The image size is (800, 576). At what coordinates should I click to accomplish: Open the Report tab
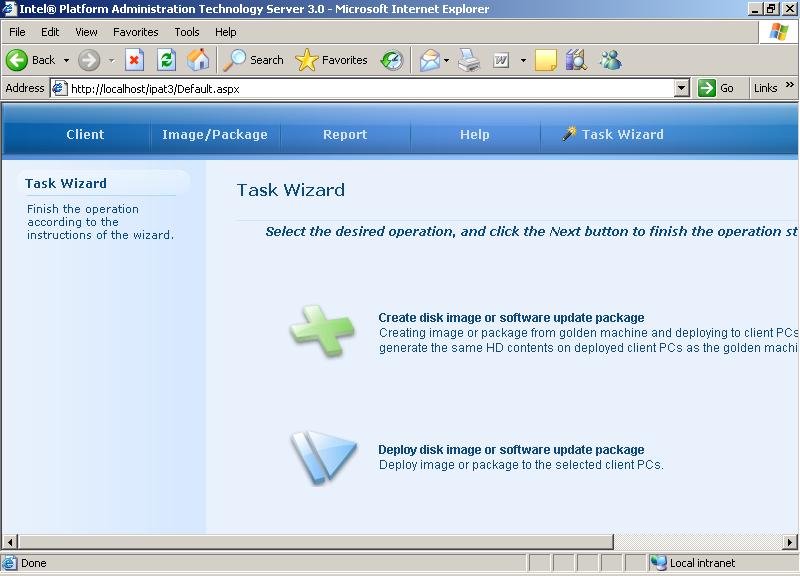(345, 134)
